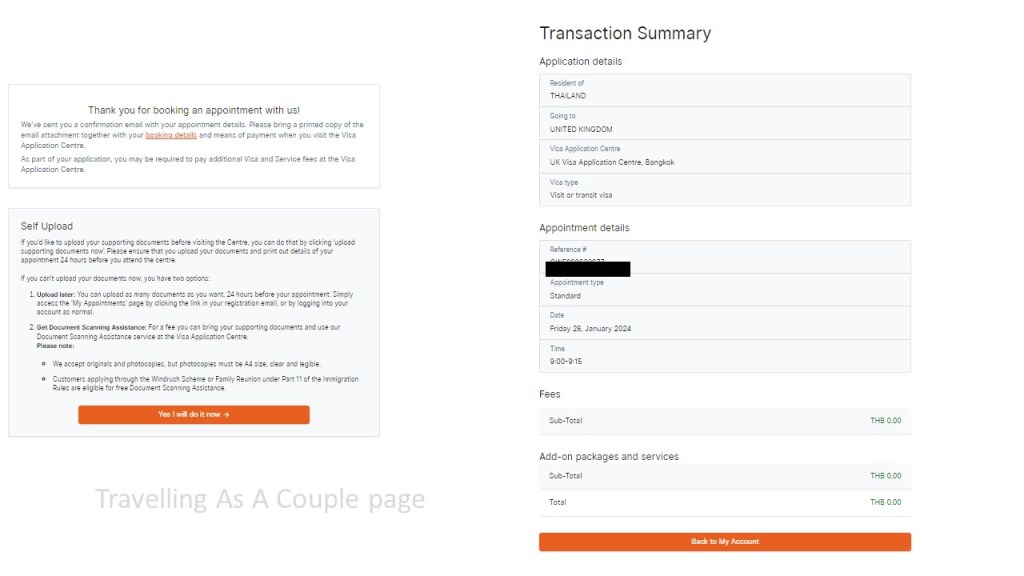Click the 'Visit or transit visa' type row
This screenshot has height=576, width=1024.
click(x=724, y=189)
